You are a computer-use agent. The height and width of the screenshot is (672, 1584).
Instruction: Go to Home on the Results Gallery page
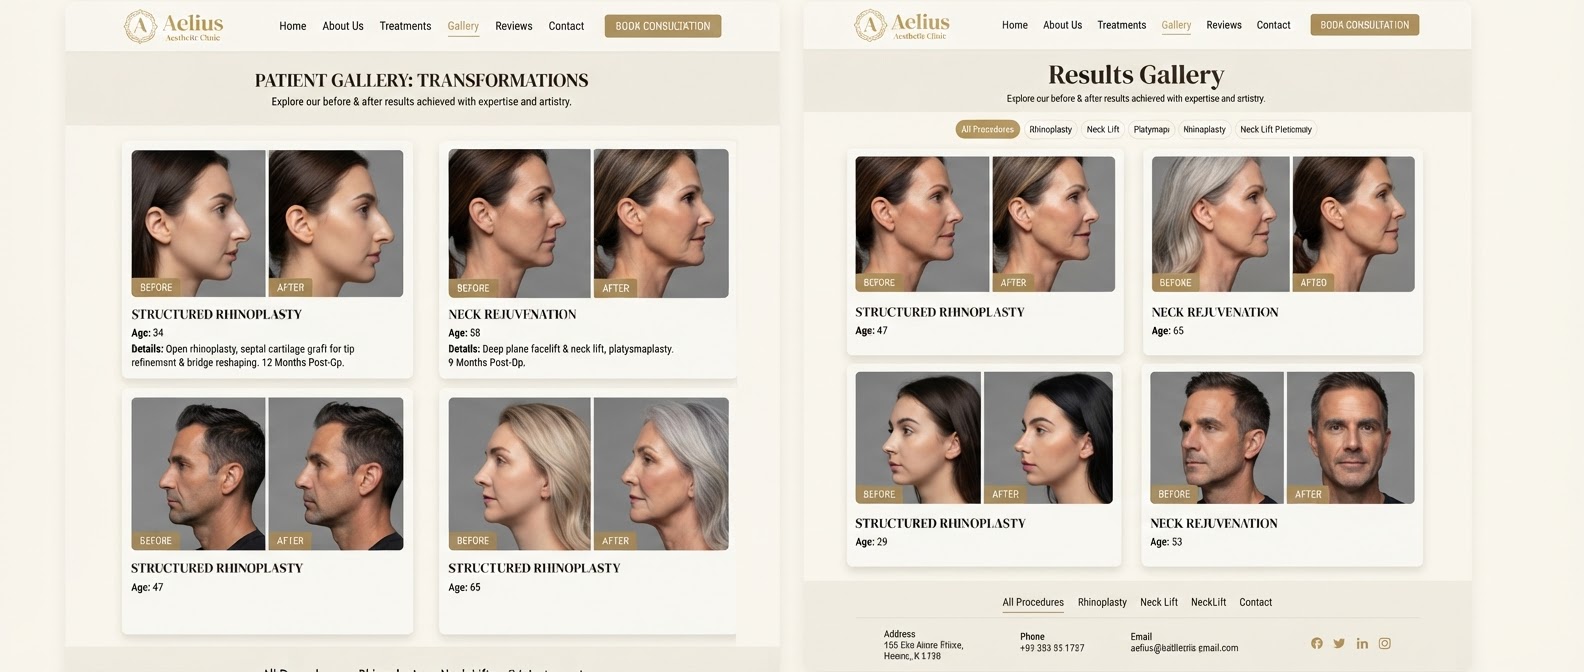point(1015,25)
